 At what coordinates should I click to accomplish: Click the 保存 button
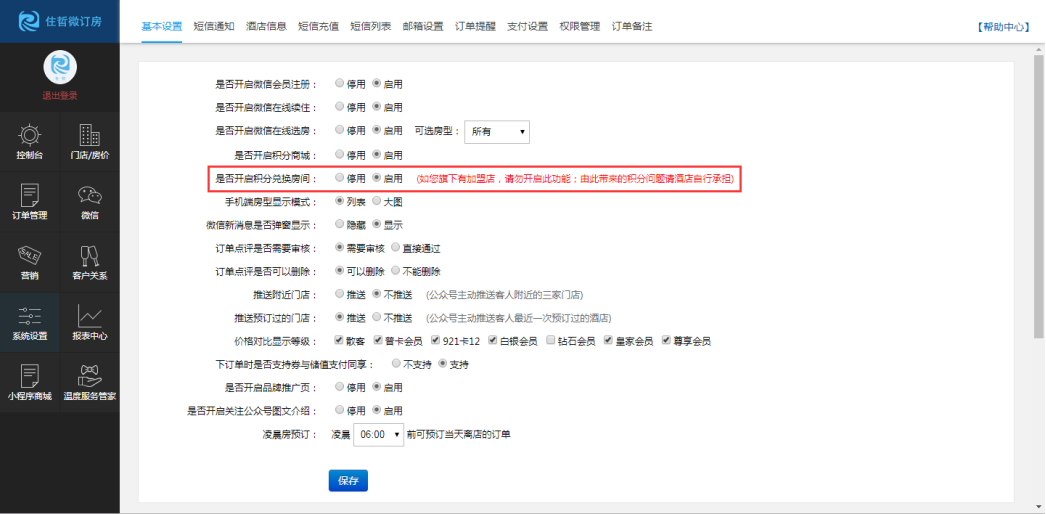pos(348,481)
